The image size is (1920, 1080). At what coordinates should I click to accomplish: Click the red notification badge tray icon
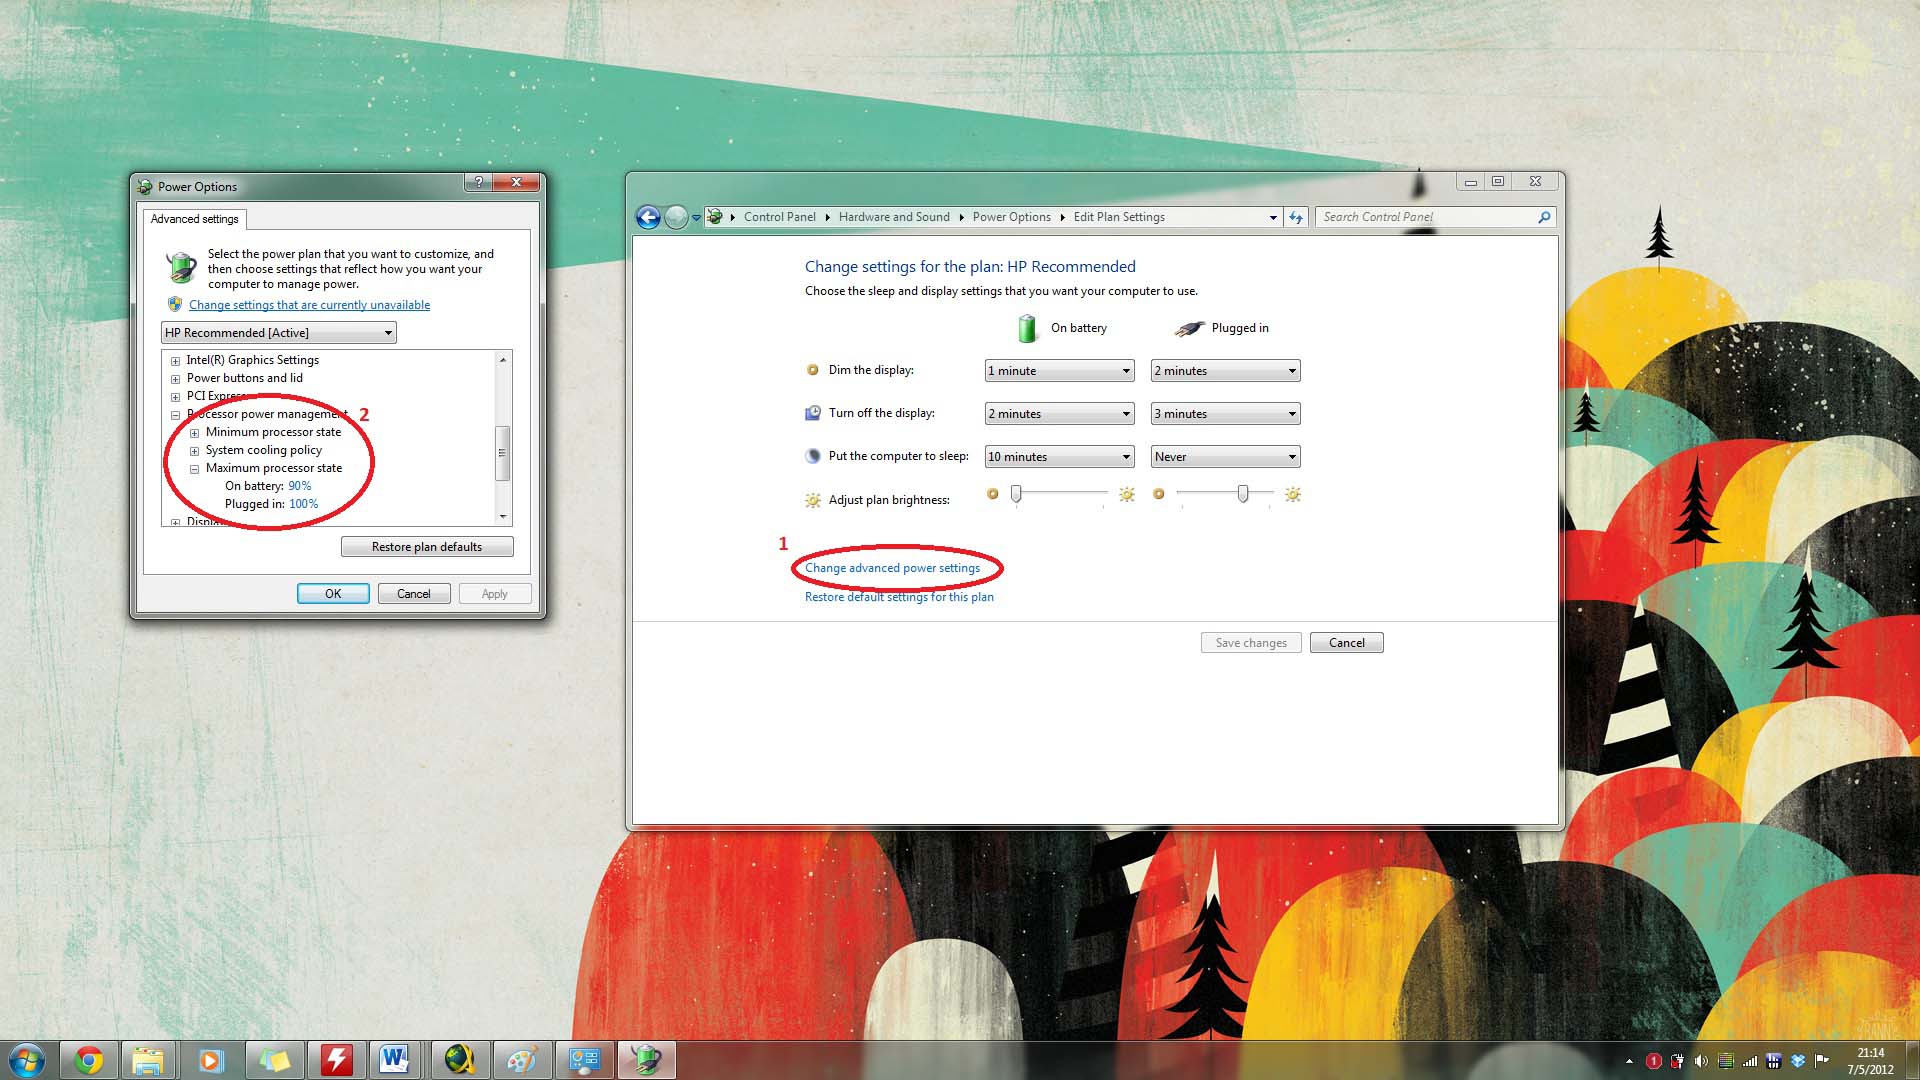click(x=1653, y=1061)
